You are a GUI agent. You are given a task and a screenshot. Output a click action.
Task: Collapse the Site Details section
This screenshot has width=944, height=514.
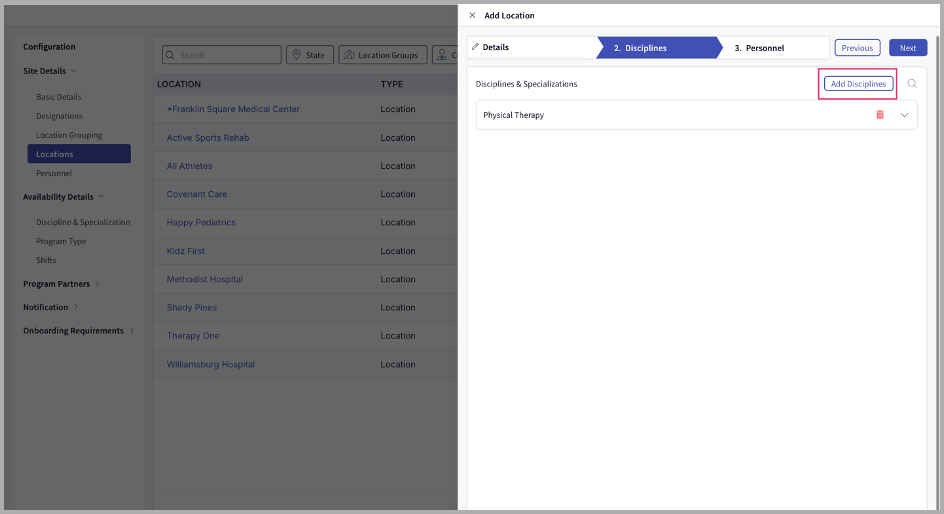[x=73, y=71]
